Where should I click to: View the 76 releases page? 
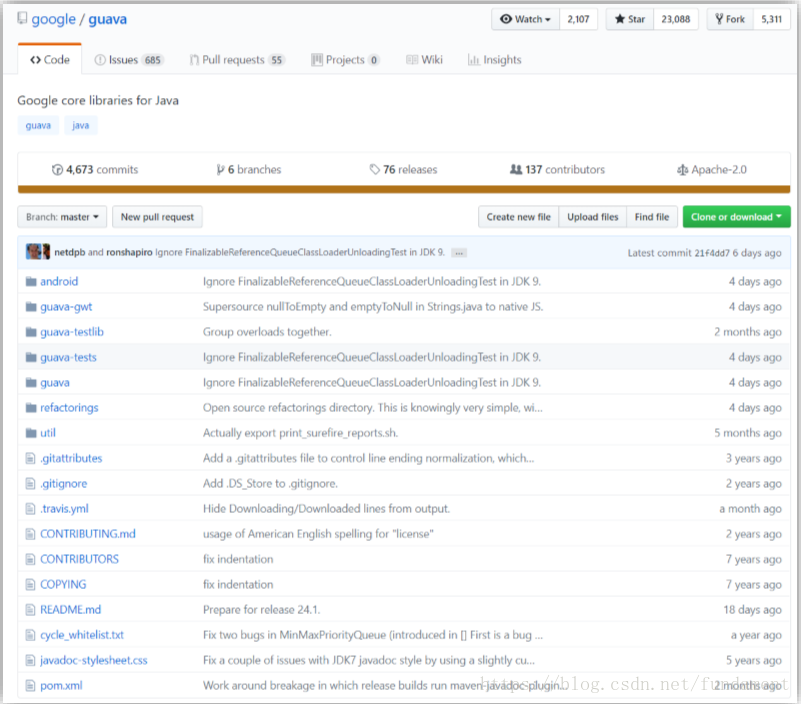tap(404, 170)
